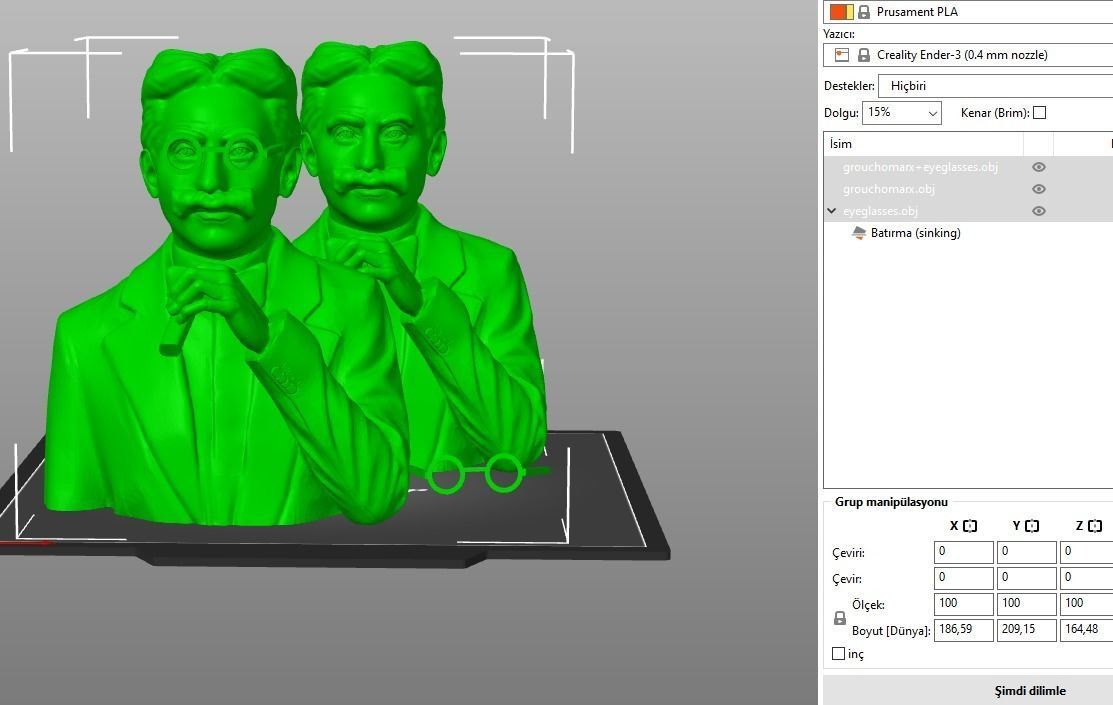Image resolution: width=1113 pixels, height=705 pixels.
Task: Click the Boyut Z field showing 164,48
Action: pyautogui.click(x=1086, y=630)
